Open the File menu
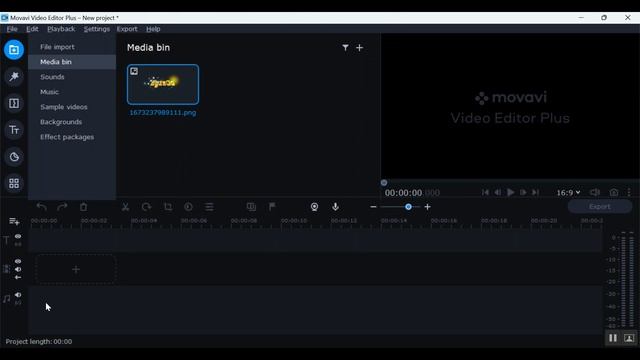Viewport: 640px width, 360px height. [12, 29]
